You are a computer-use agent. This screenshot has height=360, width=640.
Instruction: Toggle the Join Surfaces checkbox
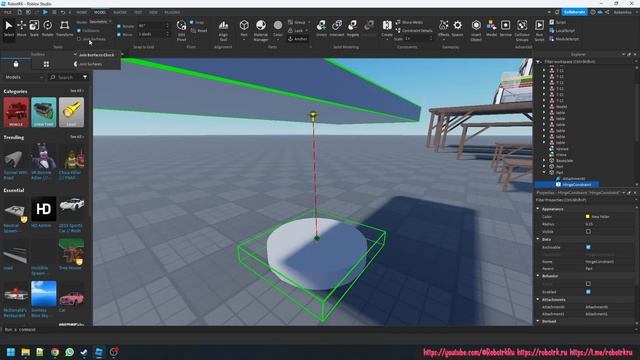(x=79, y=39)
